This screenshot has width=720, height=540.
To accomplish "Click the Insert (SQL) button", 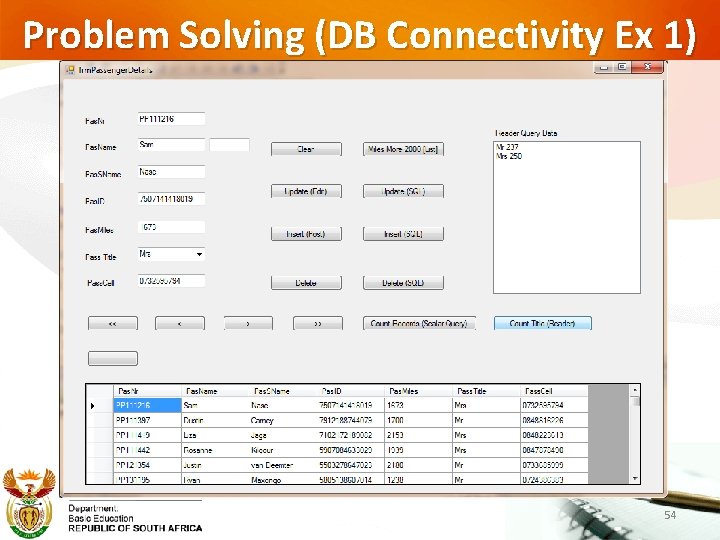I will click(403, 234).
